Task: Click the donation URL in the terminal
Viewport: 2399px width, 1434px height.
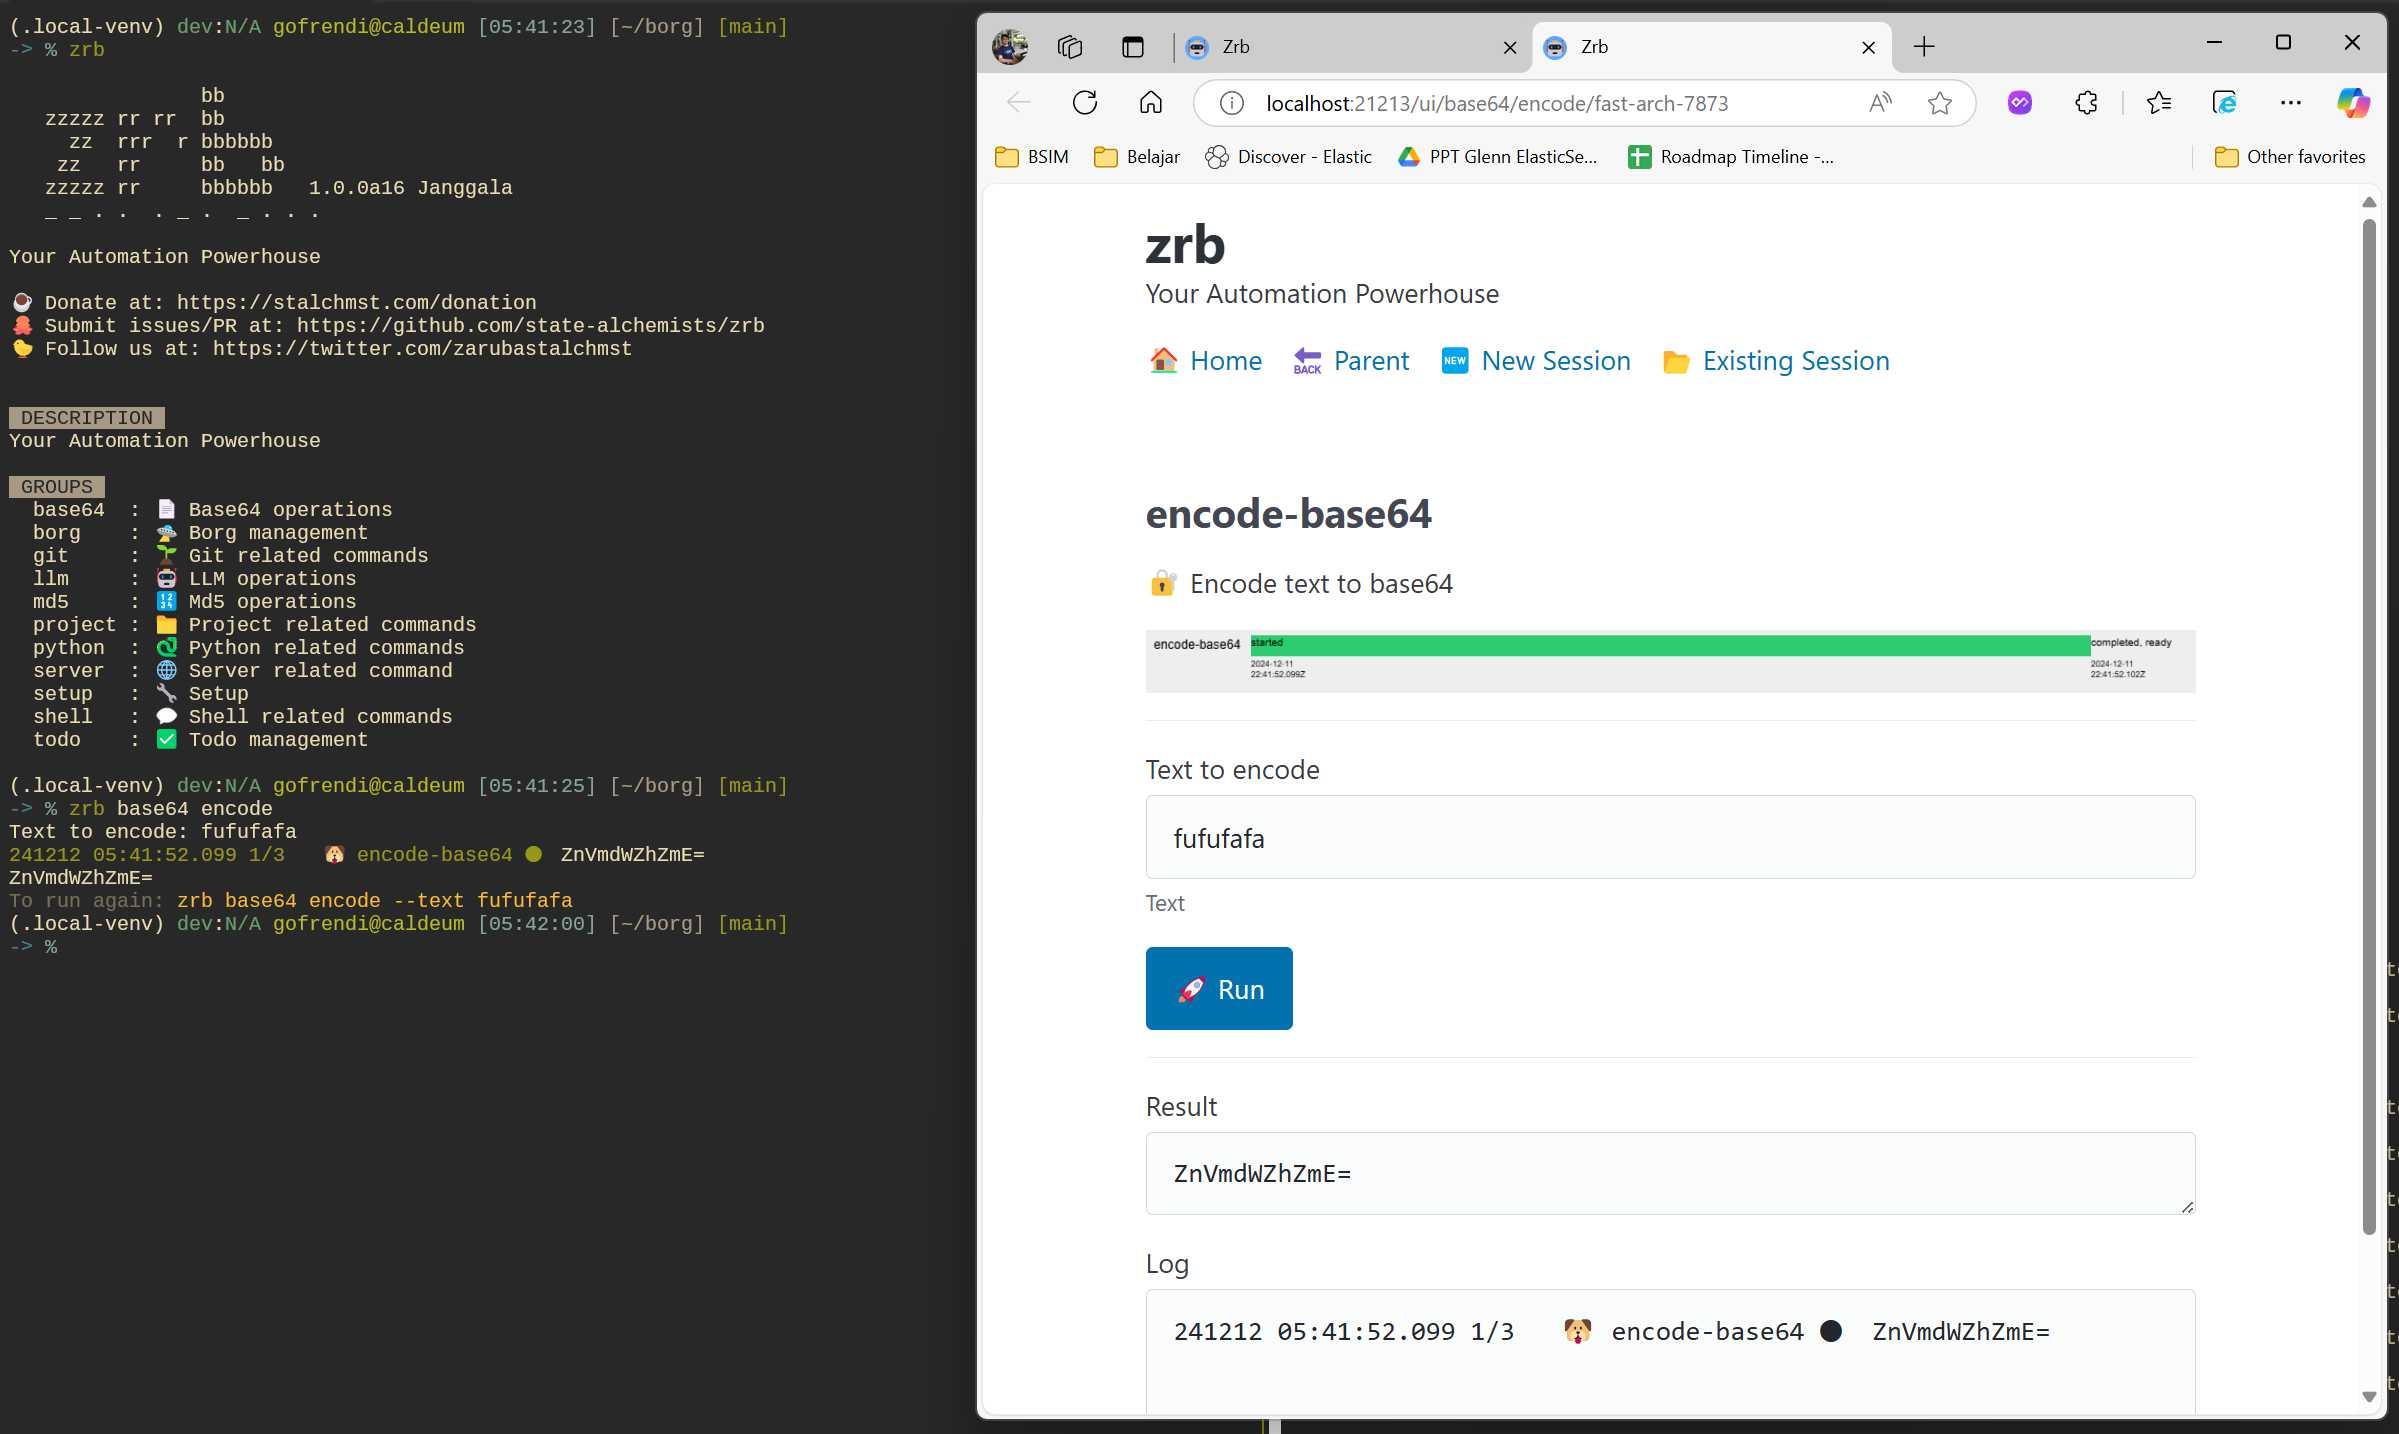Action: coord(356,302)
